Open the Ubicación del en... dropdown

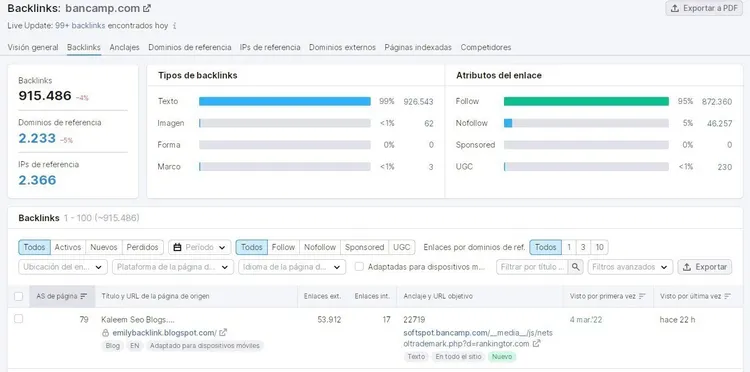coord(63,267)
